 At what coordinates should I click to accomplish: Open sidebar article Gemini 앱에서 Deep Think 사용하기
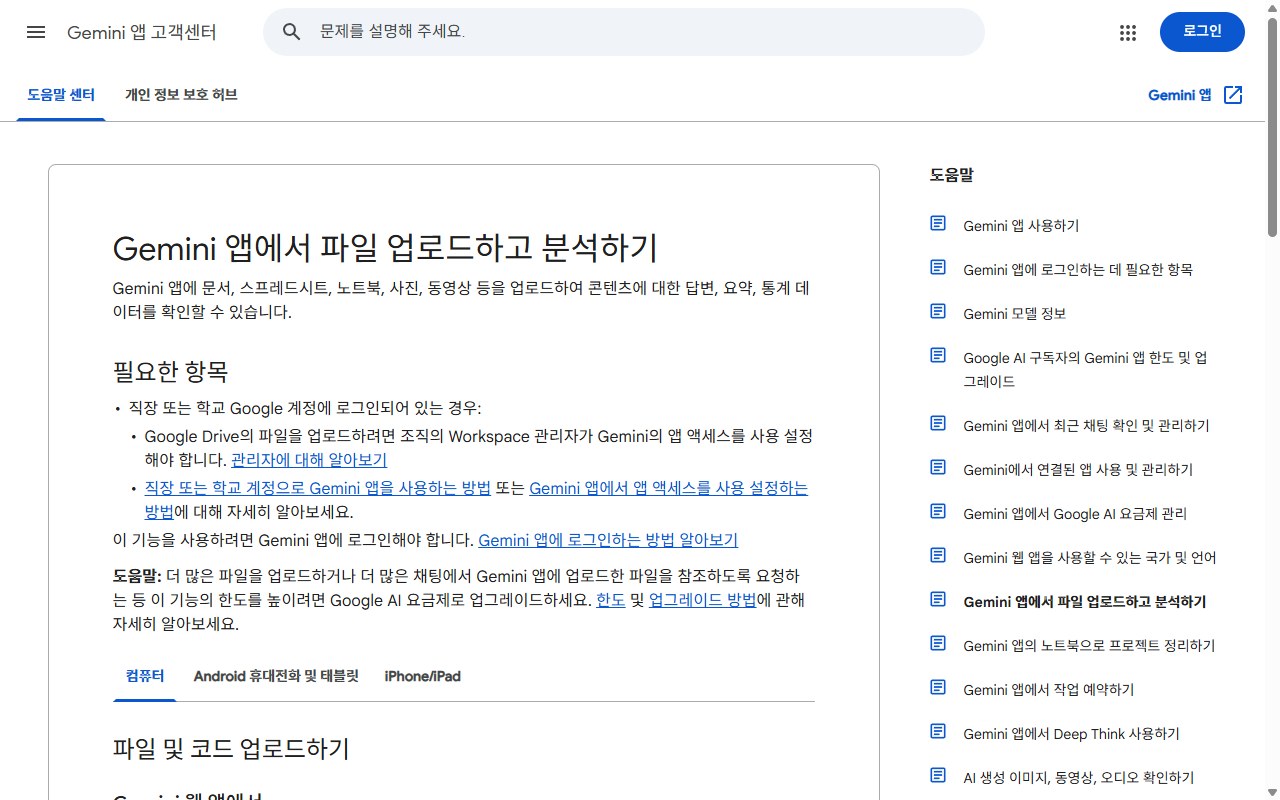pos(1071,733)
